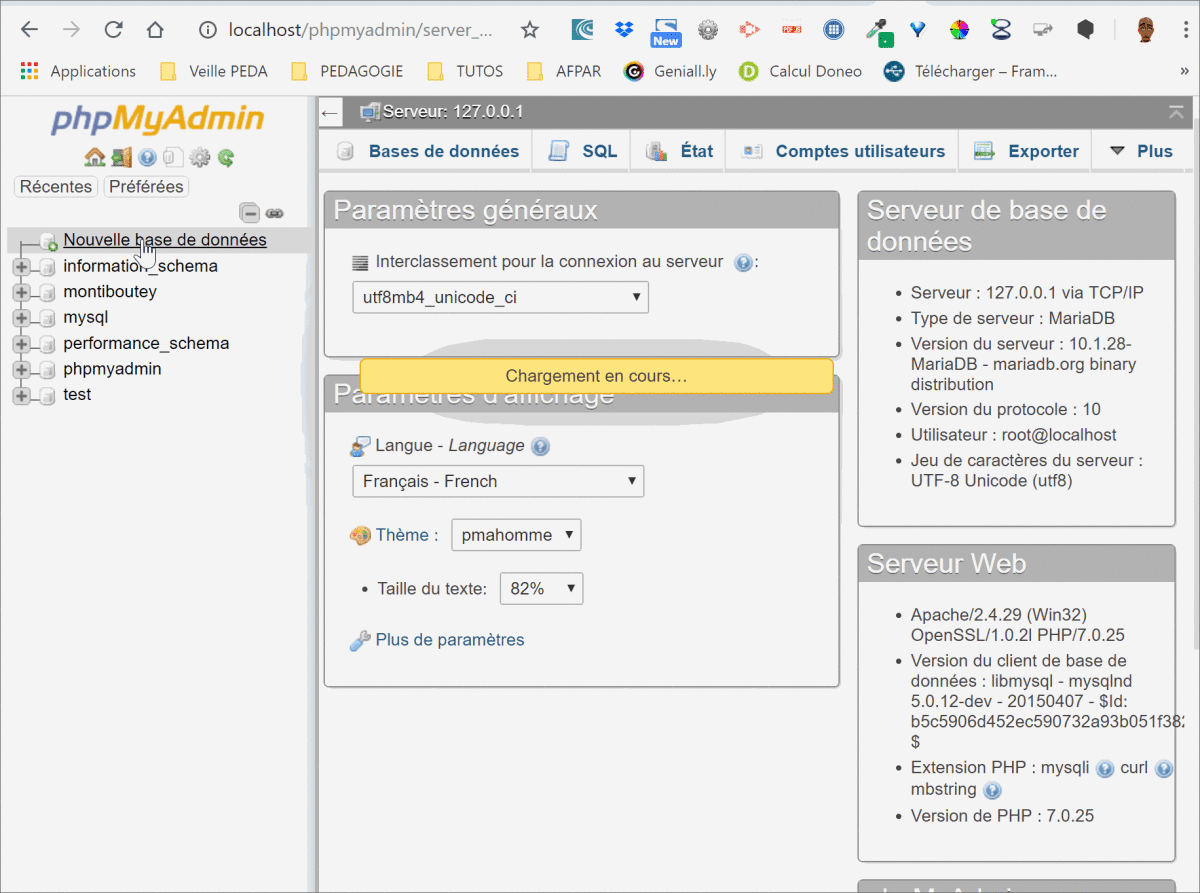Go to the phpMyAdmin home icon
This screenshot has height=893, width=1200.
coord(95,157)
